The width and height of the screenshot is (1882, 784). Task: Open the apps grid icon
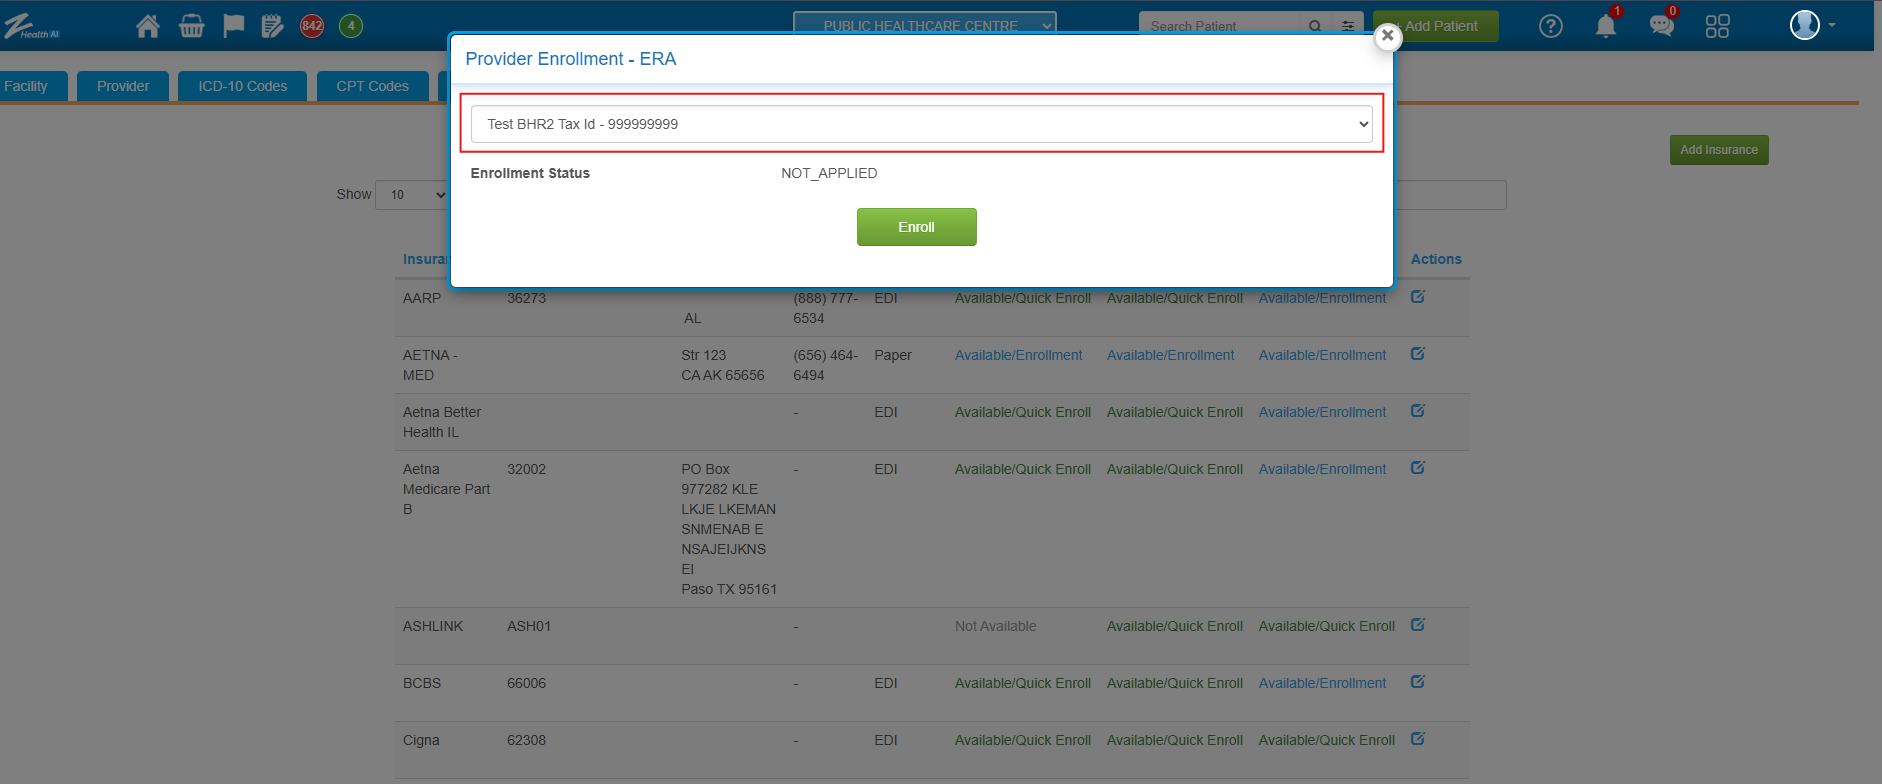(x=1717, y=26)
